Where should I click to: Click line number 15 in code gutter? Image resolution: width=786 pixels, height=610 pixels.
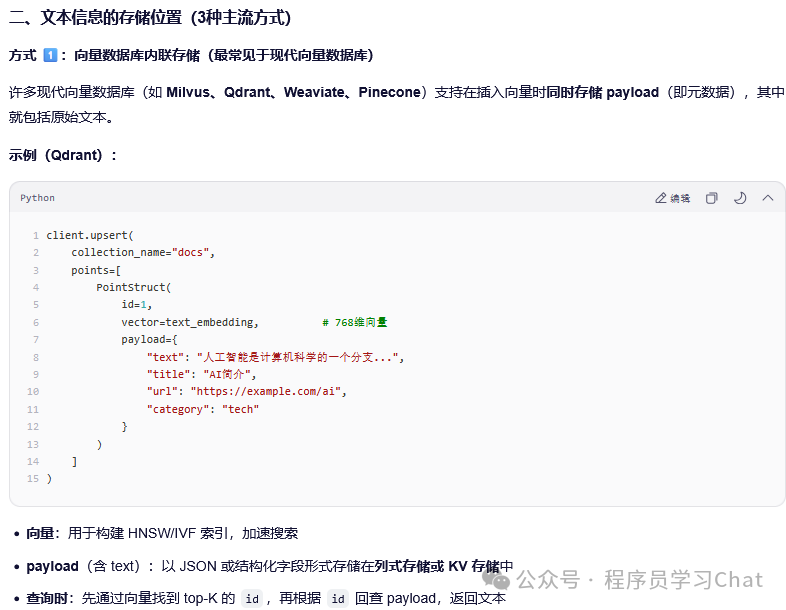click(33, 479)
